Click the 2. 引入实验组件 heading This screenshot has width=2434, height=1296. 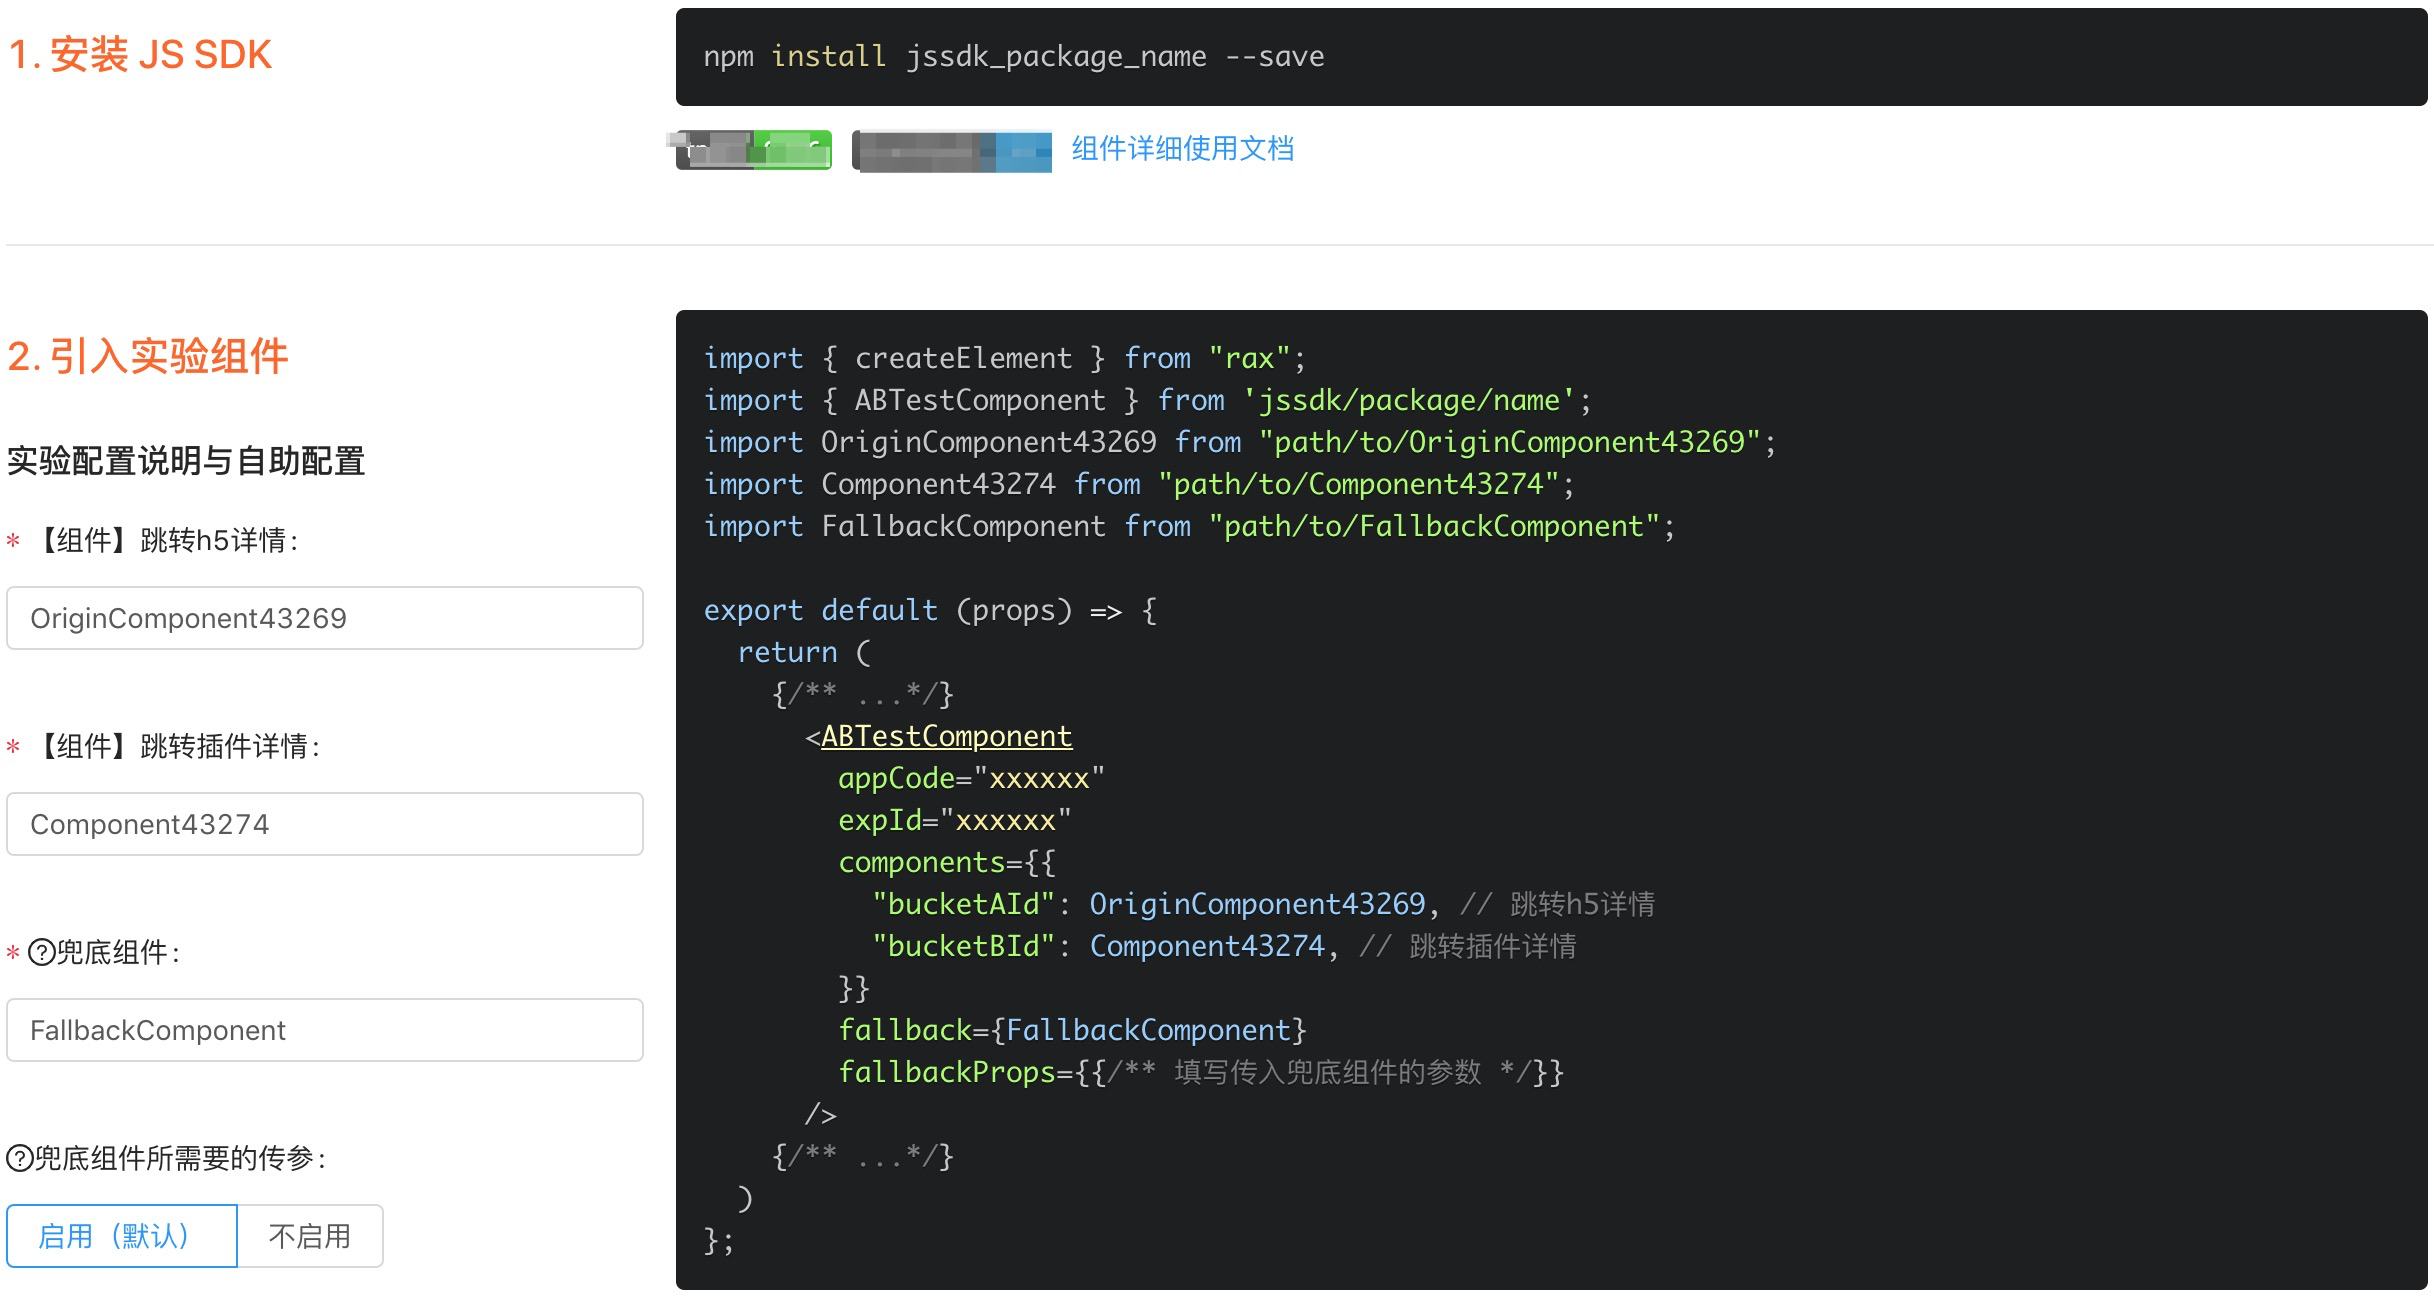tap(148, 356)
